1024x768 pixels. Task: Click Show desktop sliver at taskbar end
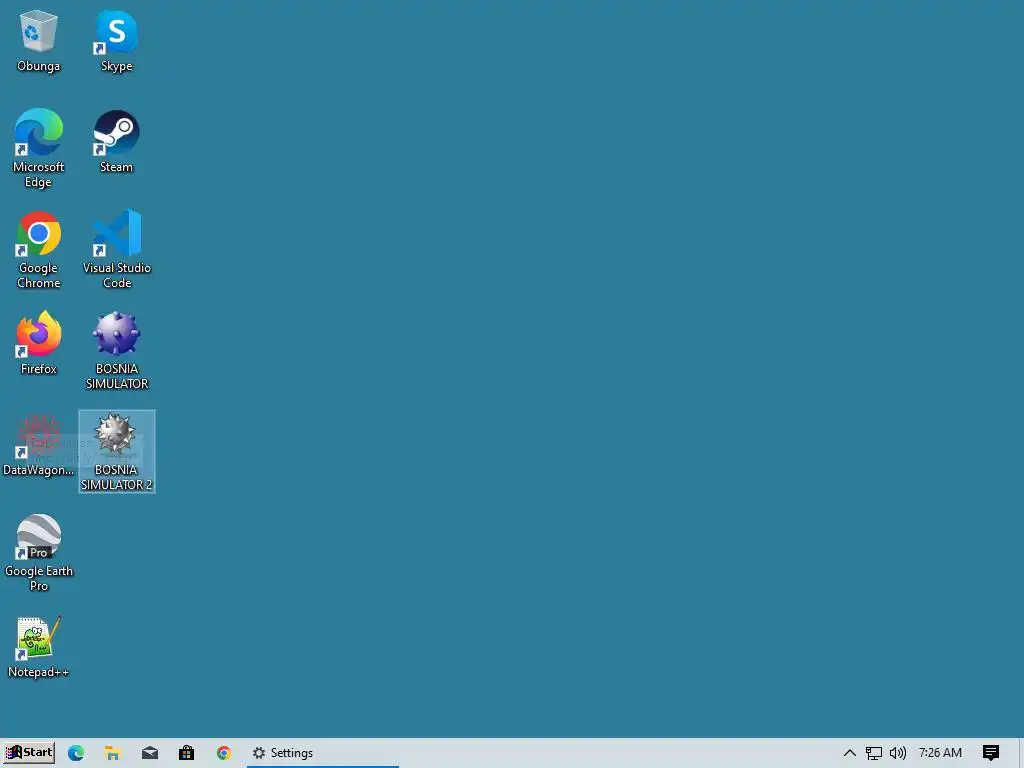(x=1021, y=753)
